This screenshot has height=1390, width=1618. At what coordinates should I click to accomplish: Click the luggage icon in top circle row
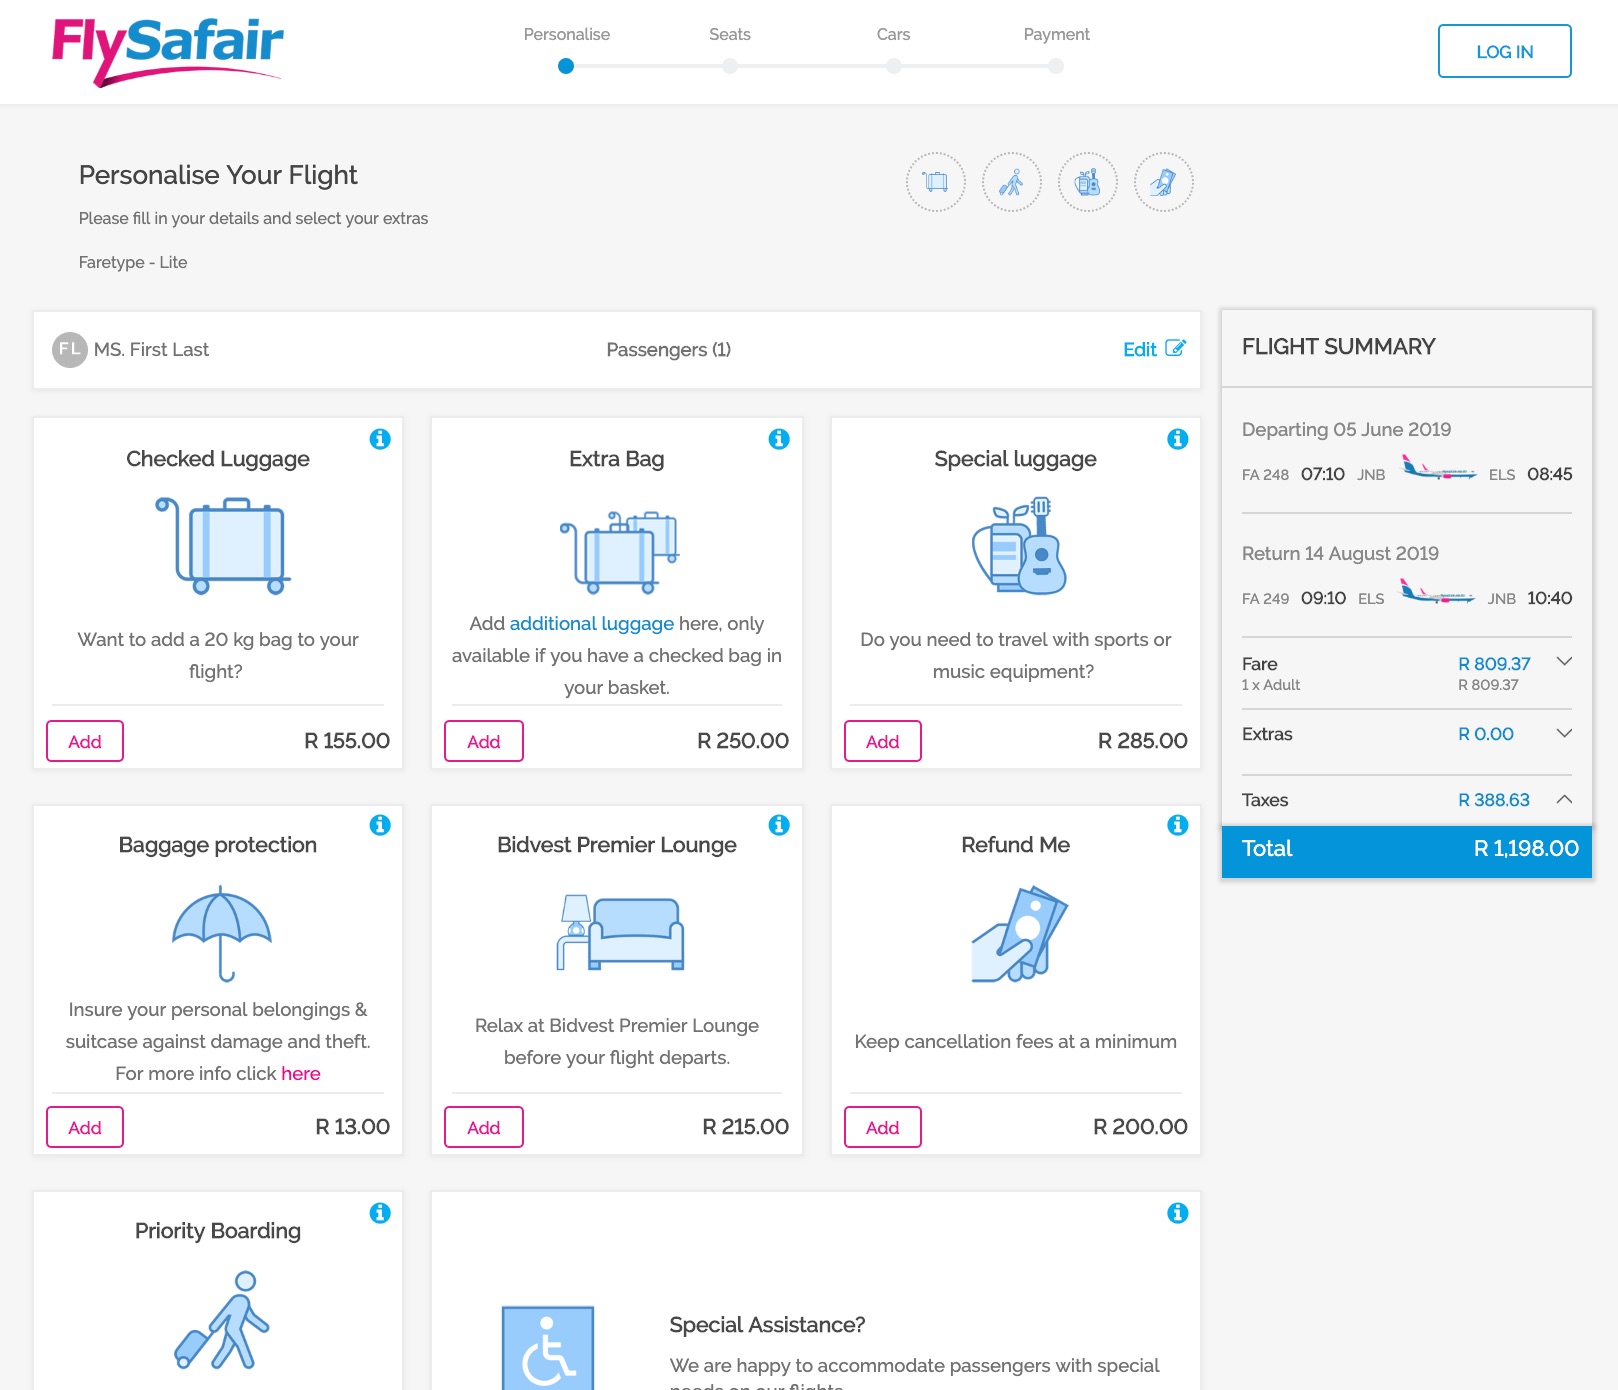(x=935, y=182)
